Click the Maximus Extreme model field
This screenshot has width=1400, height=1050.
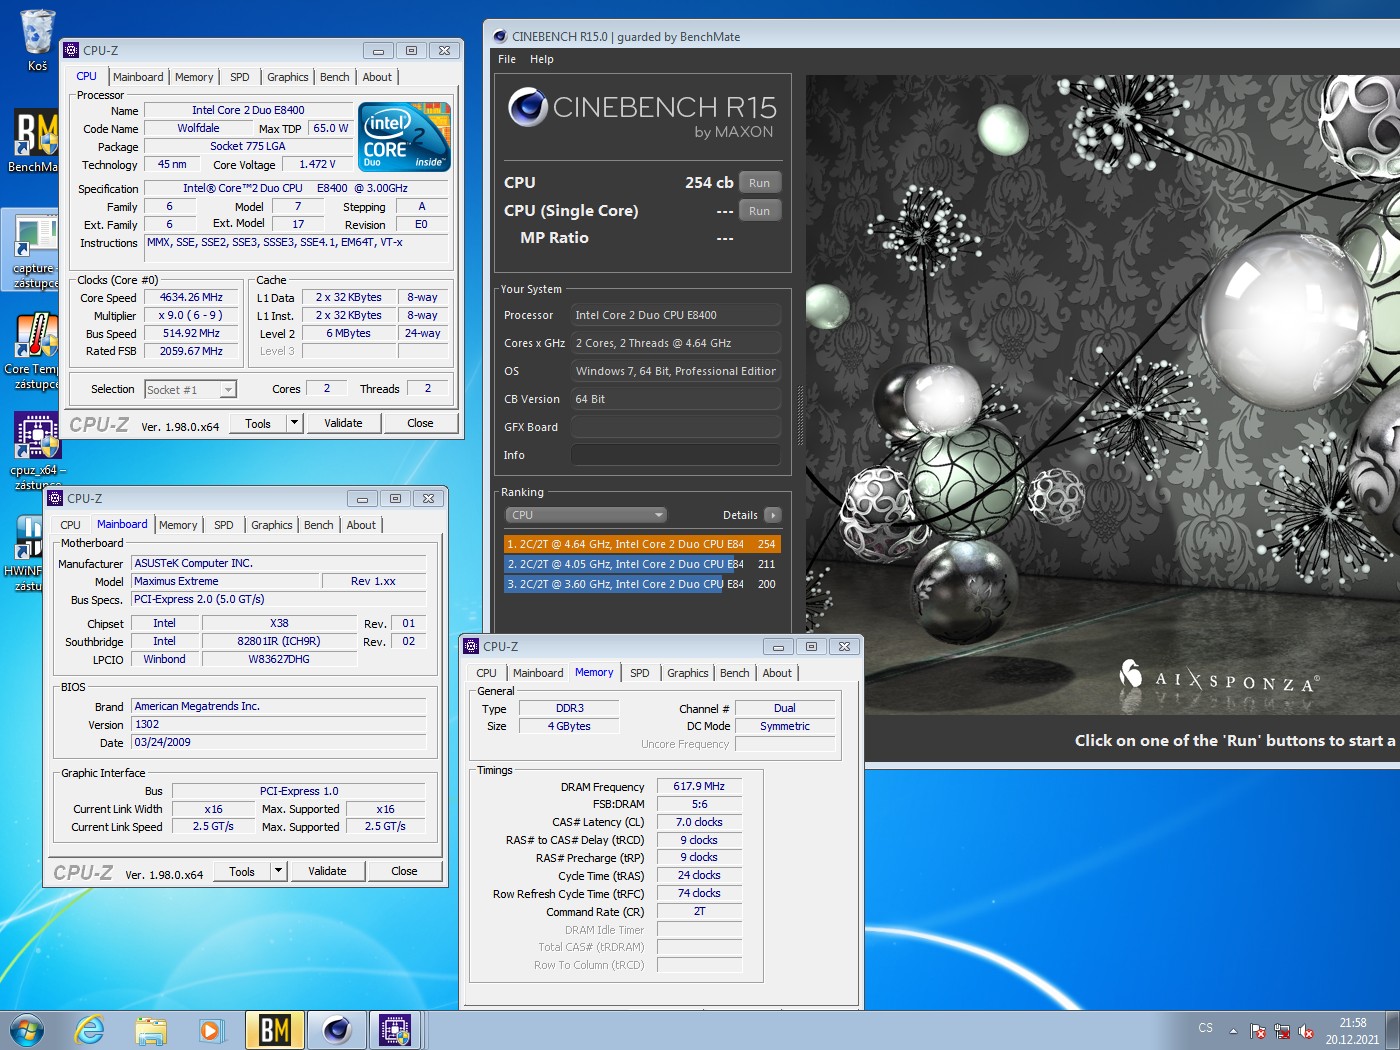tap(225, 581)
